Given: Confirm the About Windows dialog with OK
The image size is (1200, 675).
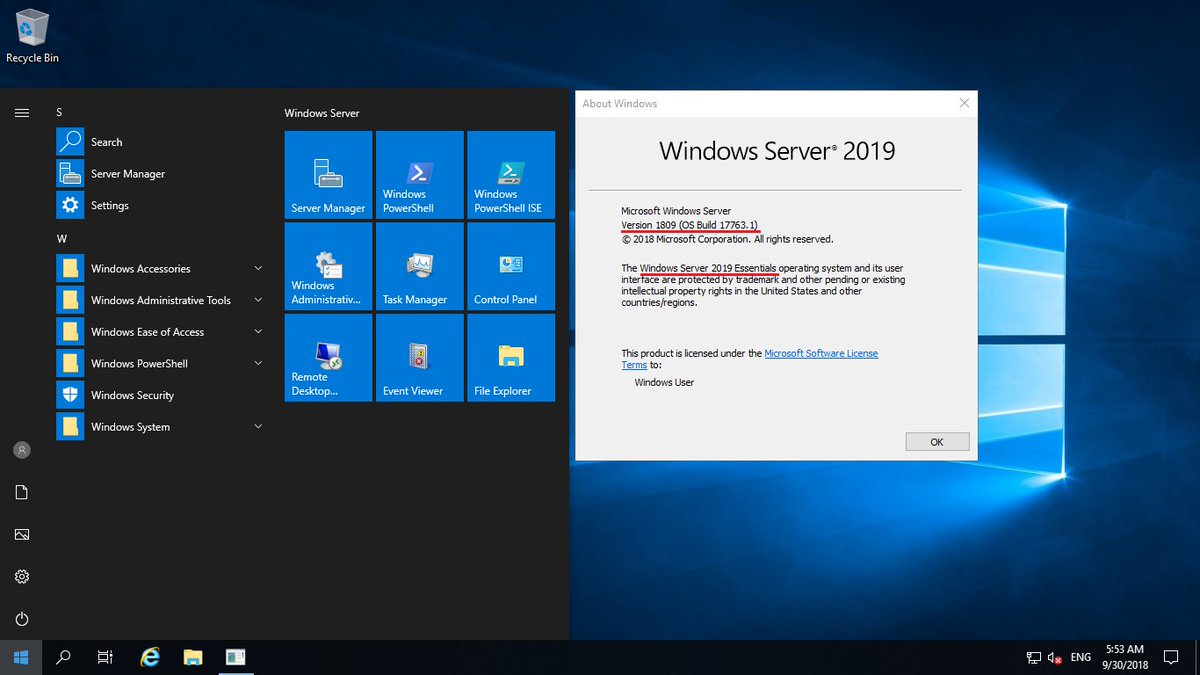Looking at the screenshot, I should coord(937,441).
